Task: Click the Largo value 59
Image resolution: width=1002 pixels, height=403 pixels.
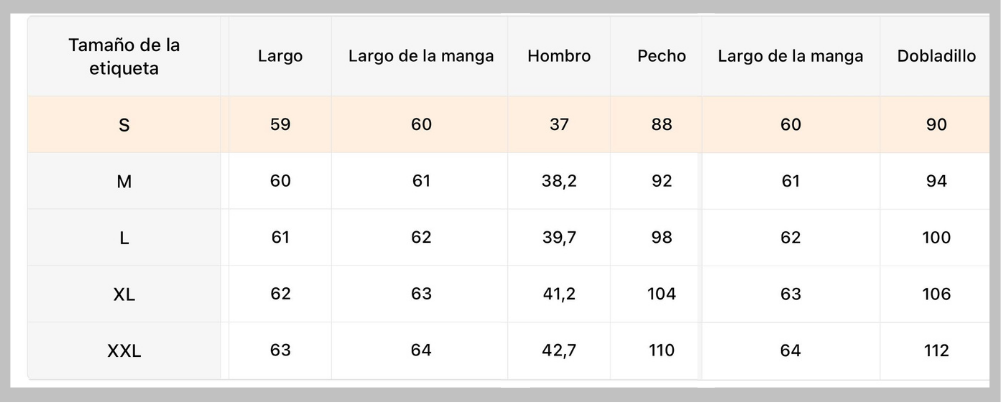Action: [x=280, y=125]
